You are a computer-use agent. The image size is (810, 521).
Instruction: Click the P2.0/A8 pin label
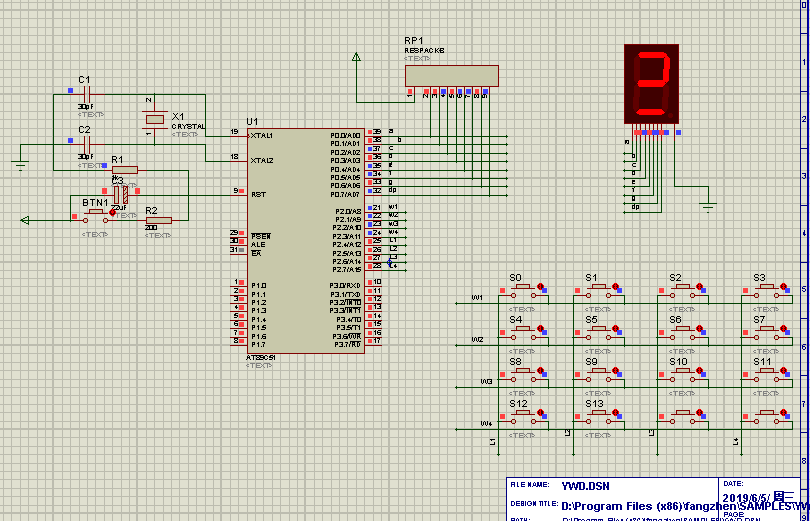tap(348, 212)
